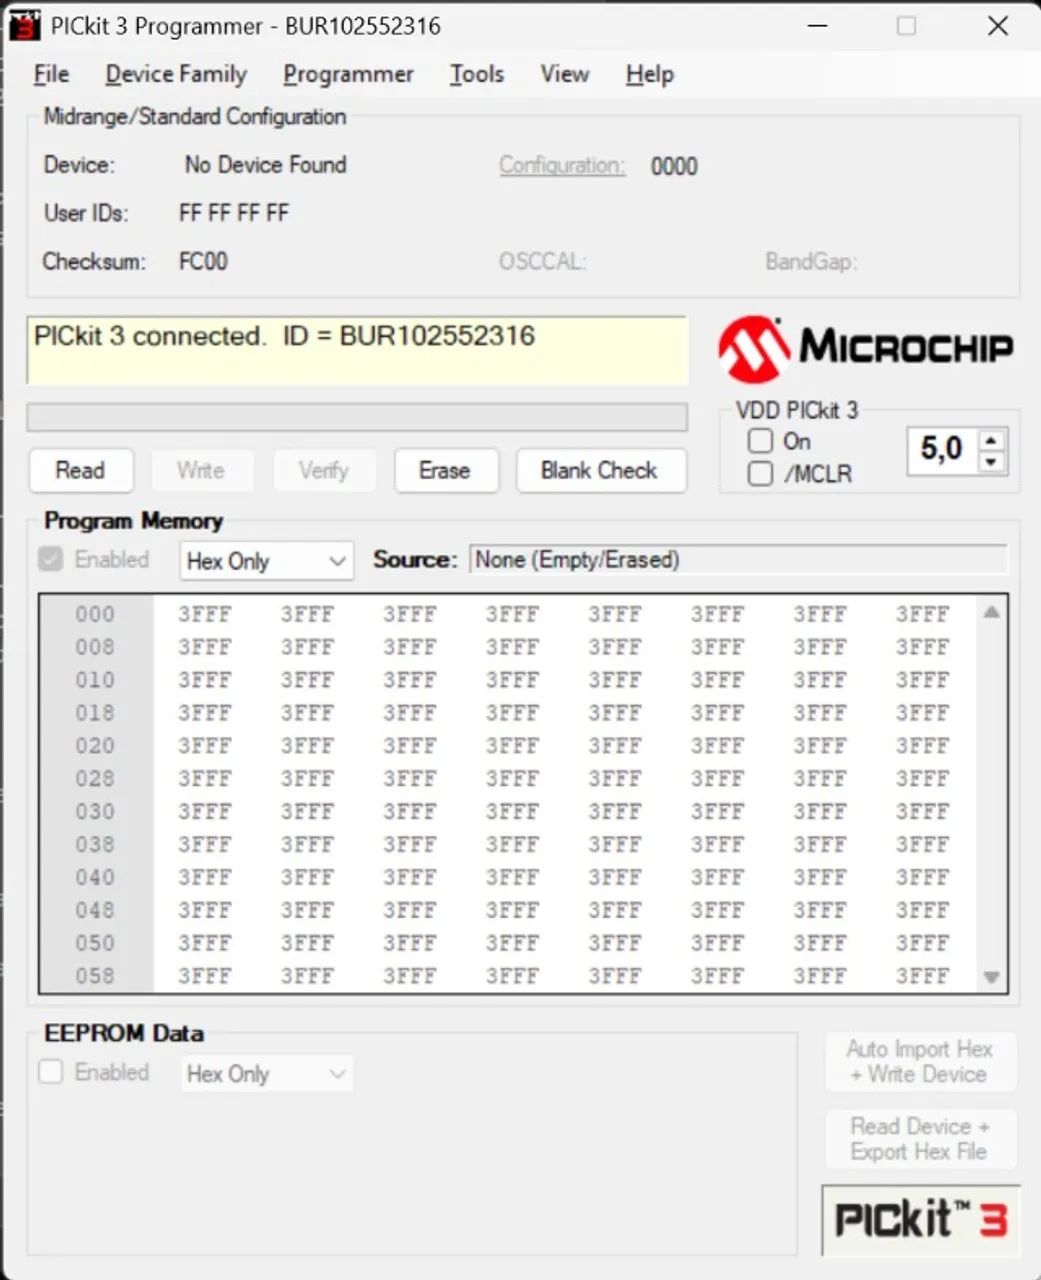Click the progress bar under status message
The height and width of the screenshot is (1280, 1041).
[357, 417]
